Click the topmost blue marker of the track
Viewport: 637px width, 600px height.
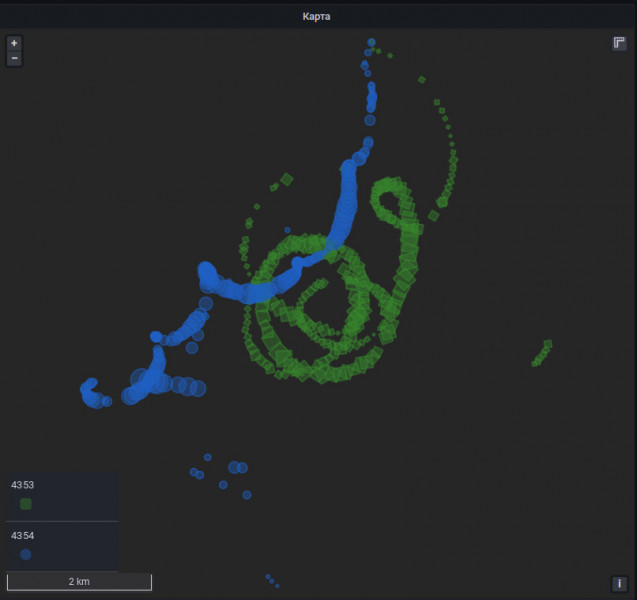[x=372, y=44]
